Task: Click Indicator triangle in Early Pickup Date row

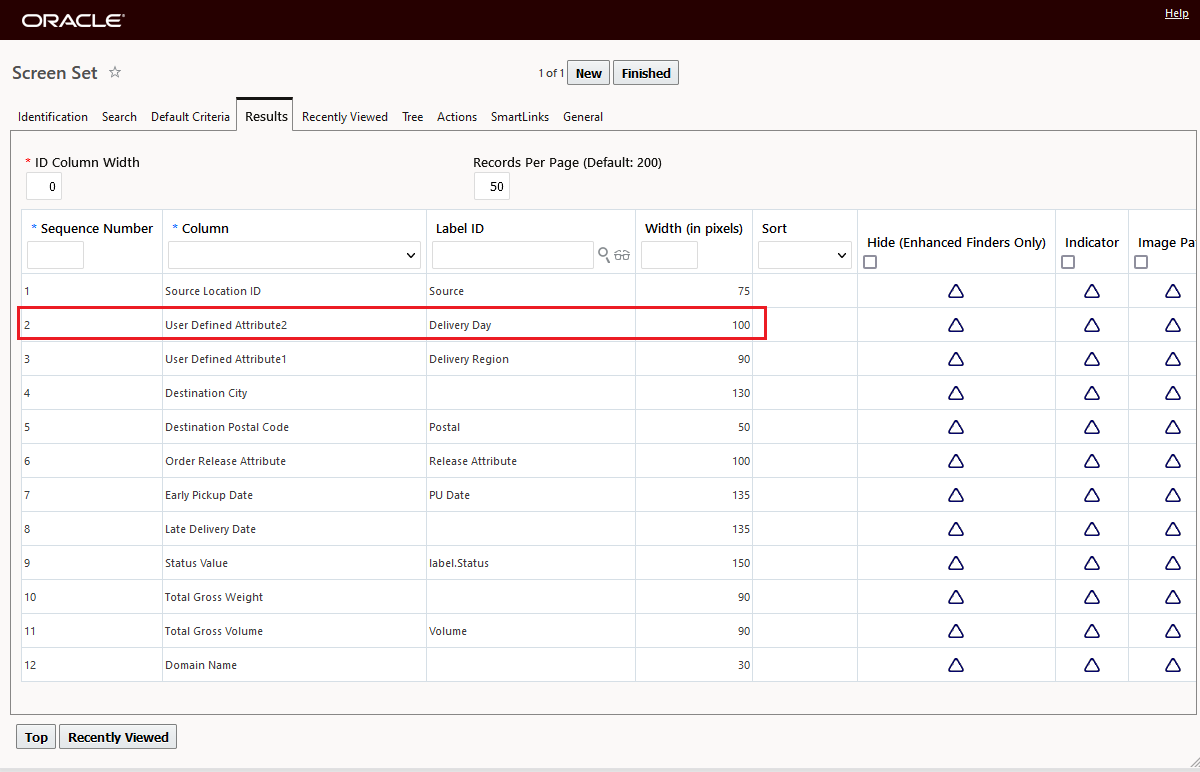Action: pyautogui.click(x=1092, y=495)
